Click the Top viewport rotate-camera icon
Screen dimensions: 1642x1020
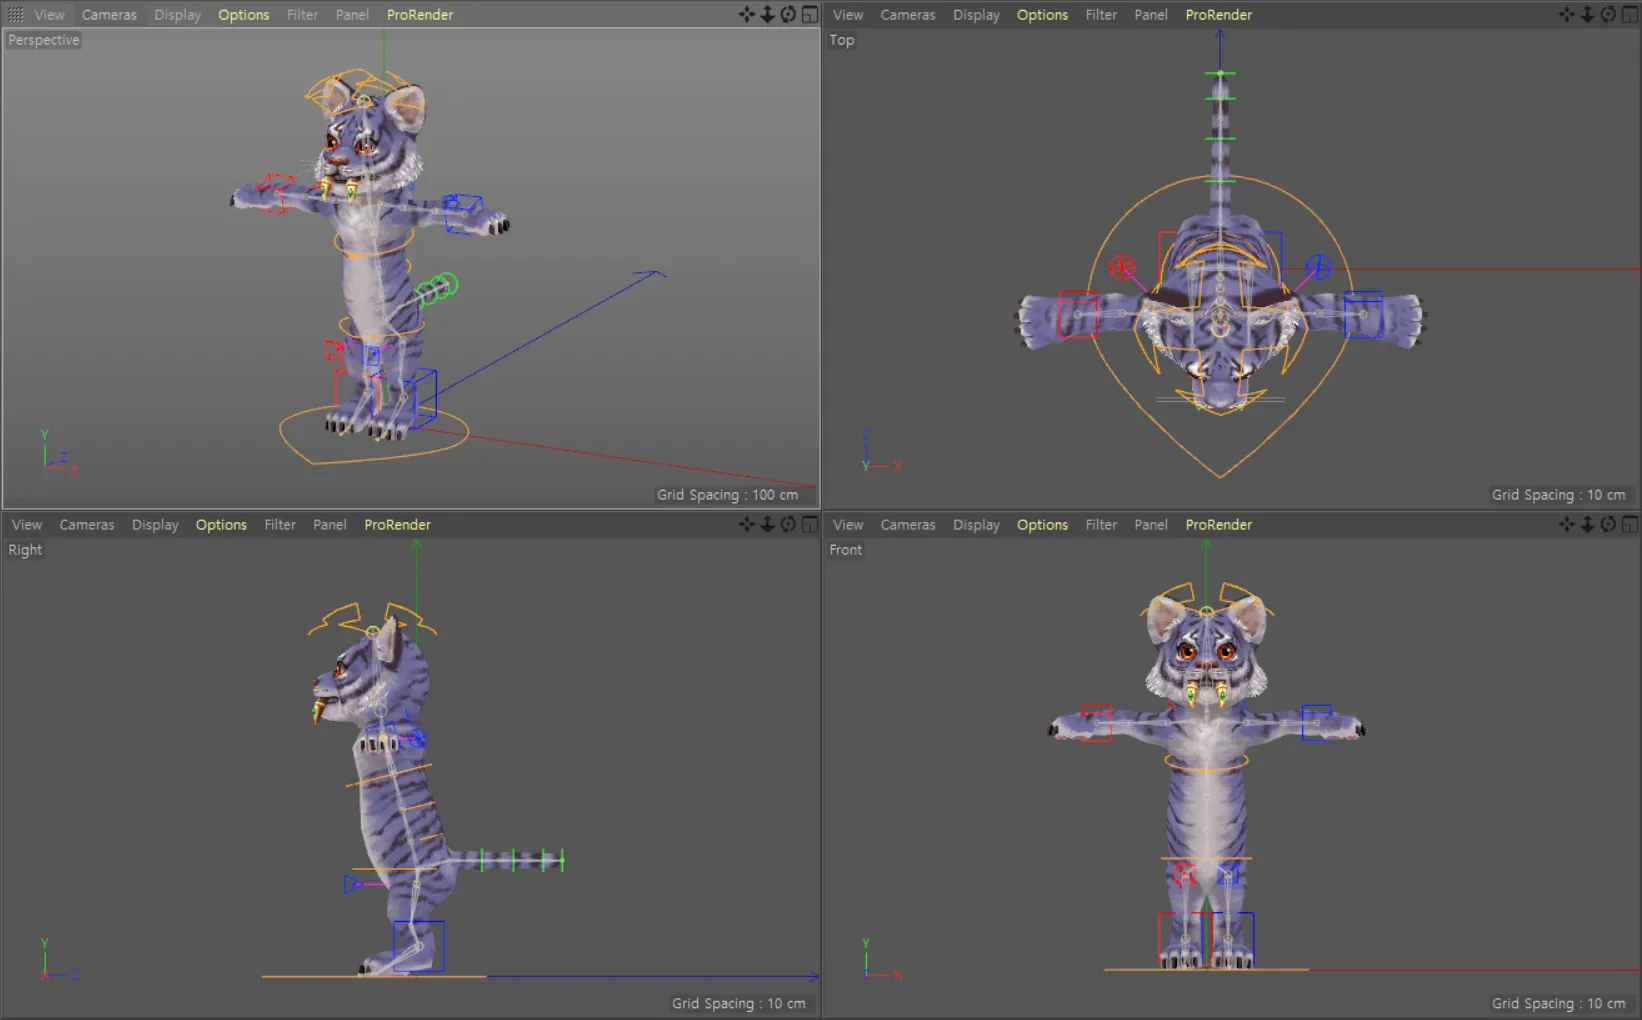[1608, 14]
